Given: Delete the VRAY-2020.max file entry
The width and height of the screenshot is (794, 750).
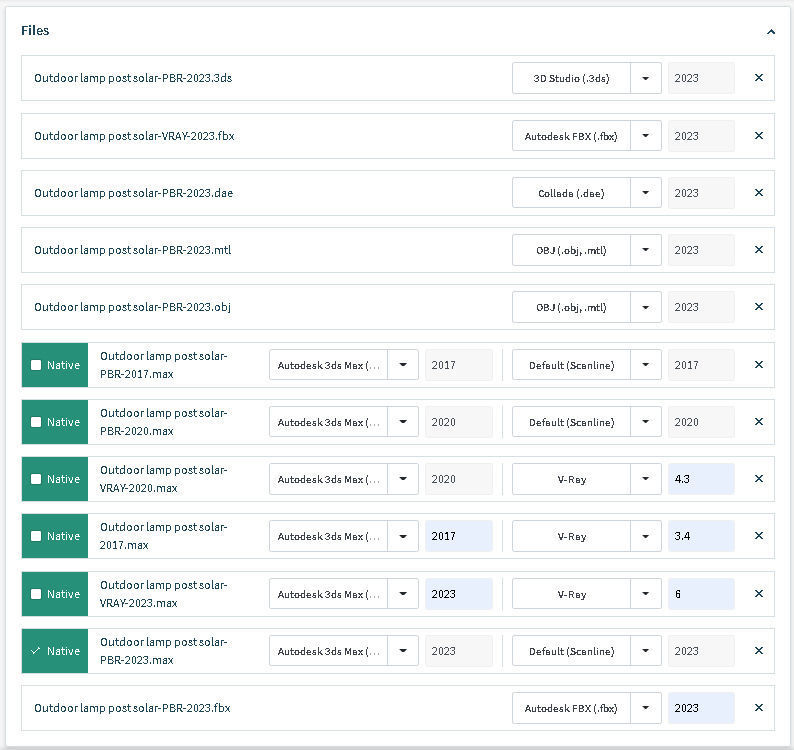Looking at the screenshot, I should tap(759, 479).
